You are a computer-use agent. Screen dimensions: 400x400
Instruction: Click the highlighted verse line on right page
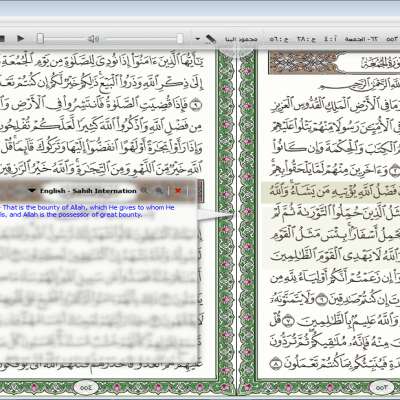pyautogui.click(x=330, y=192)
